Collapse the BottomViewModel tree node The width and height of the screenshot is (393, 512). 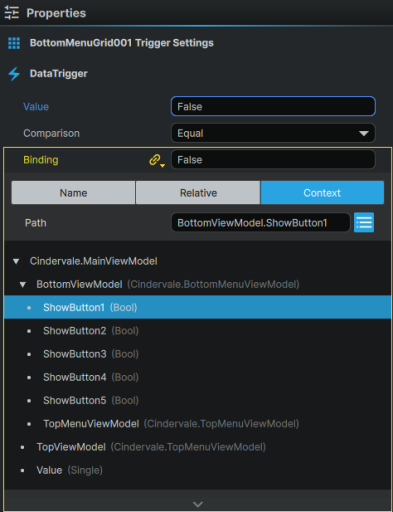coord(23,285)
